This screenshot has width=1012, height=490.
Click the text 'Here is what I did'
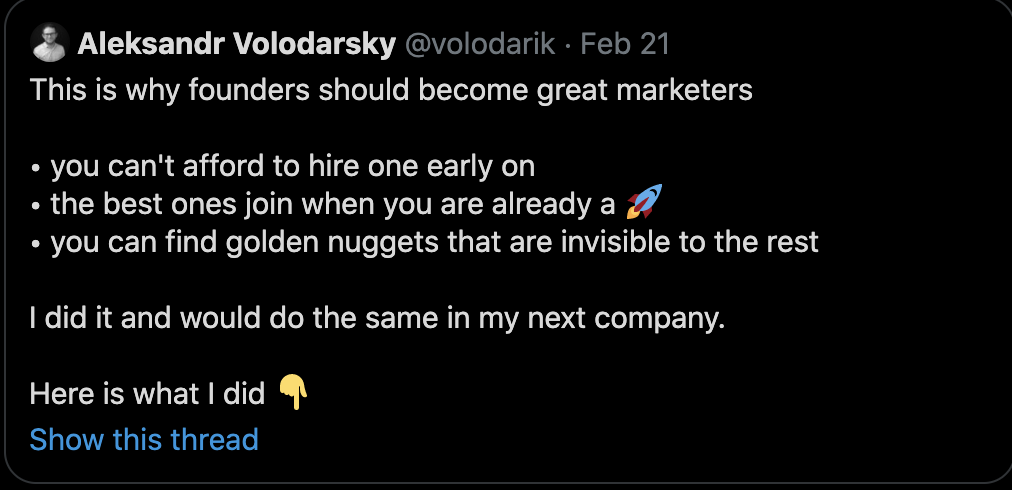[147, 394]
